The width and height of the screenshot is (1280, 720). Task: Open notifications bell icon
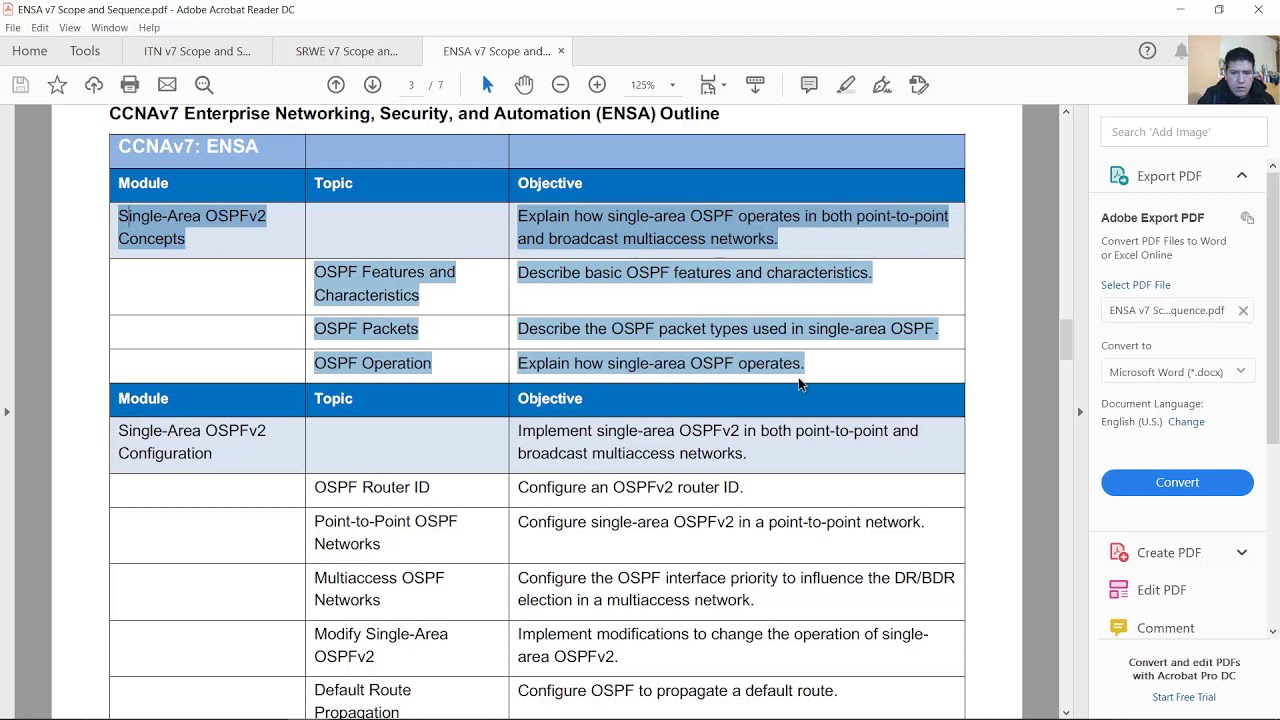1181,51
